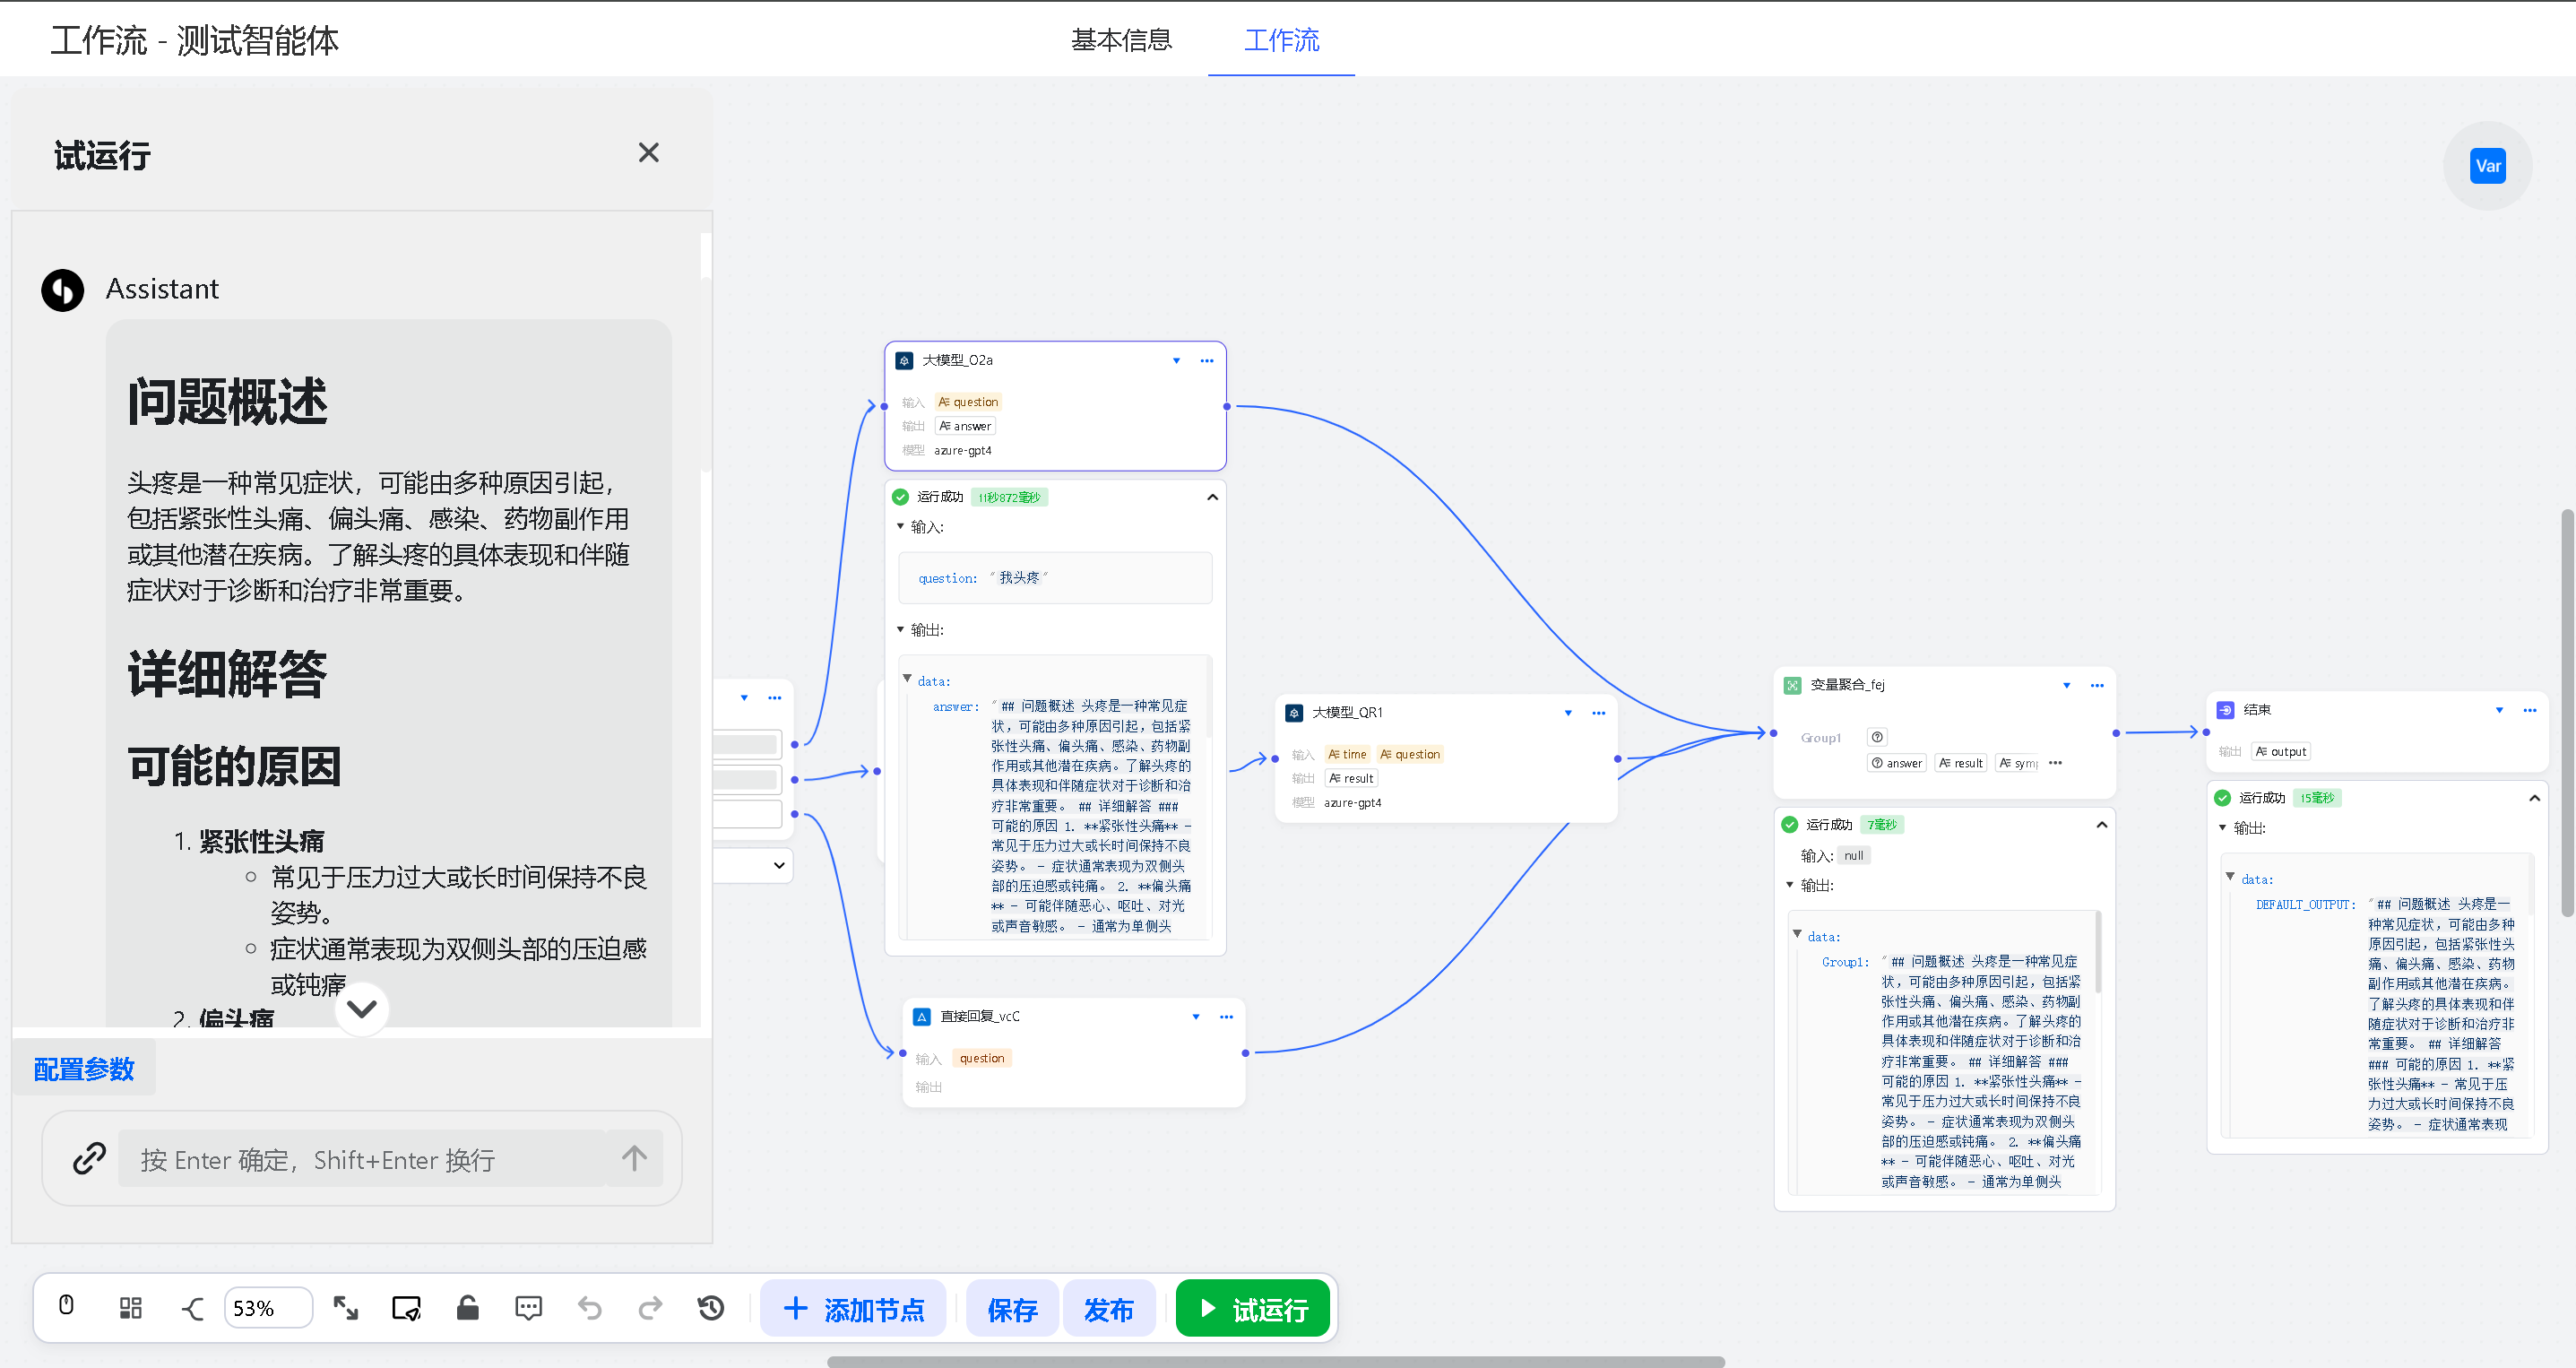
Task: Click the auto-layout grid icon
Action: [x=130, y=1307]
